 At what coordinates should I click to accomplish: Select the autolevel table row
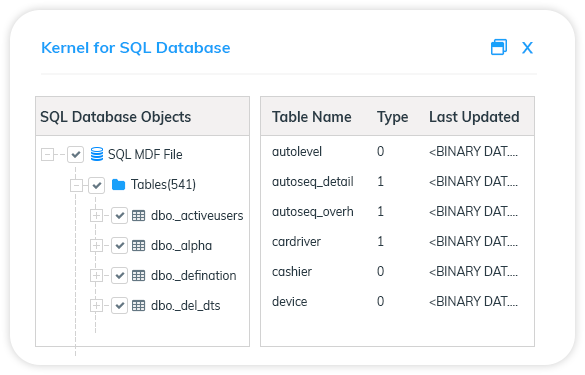click(397, 151)
